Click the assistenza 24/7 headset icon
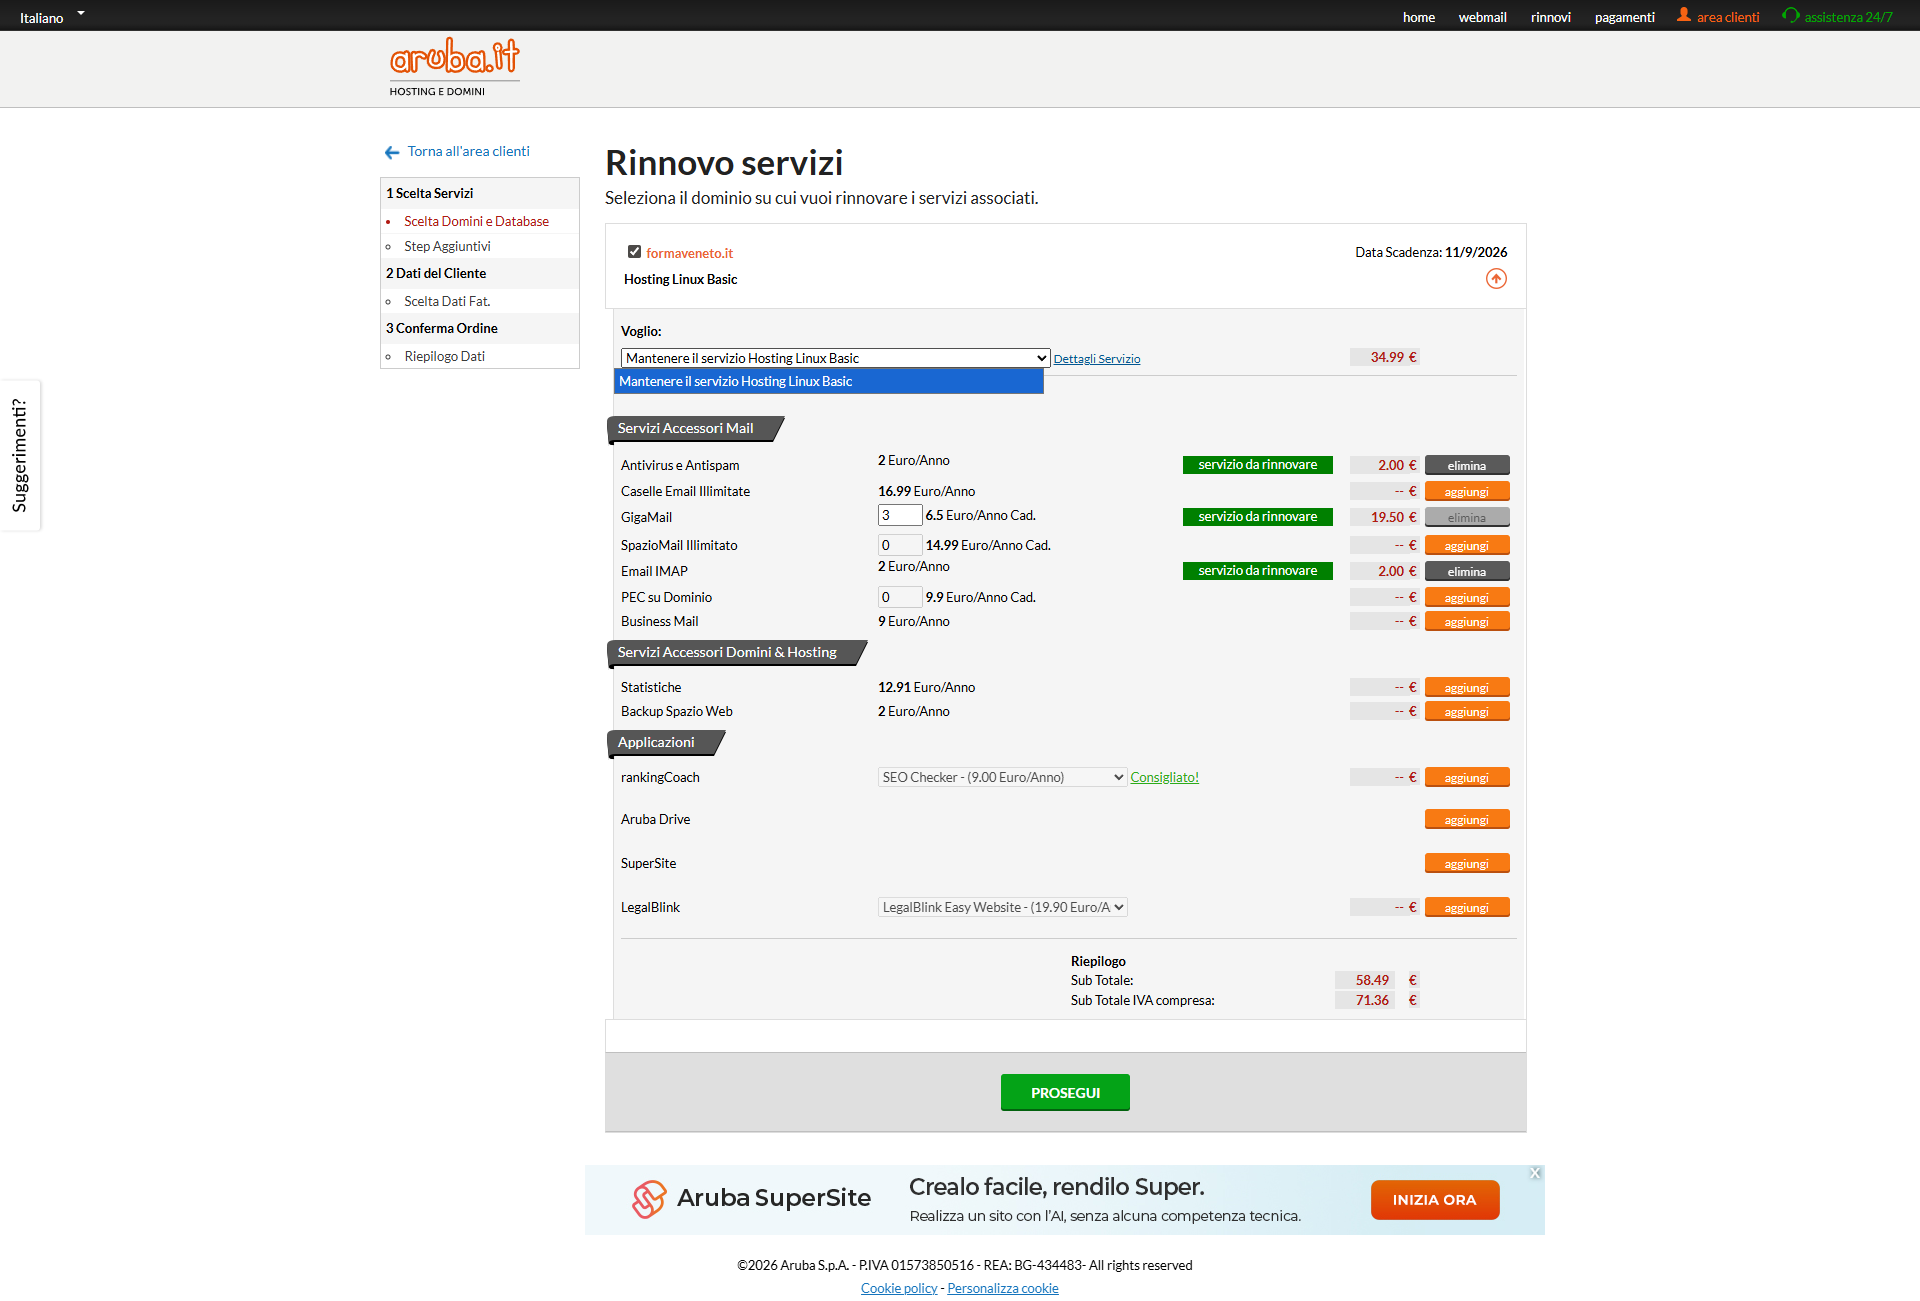 1791,15
